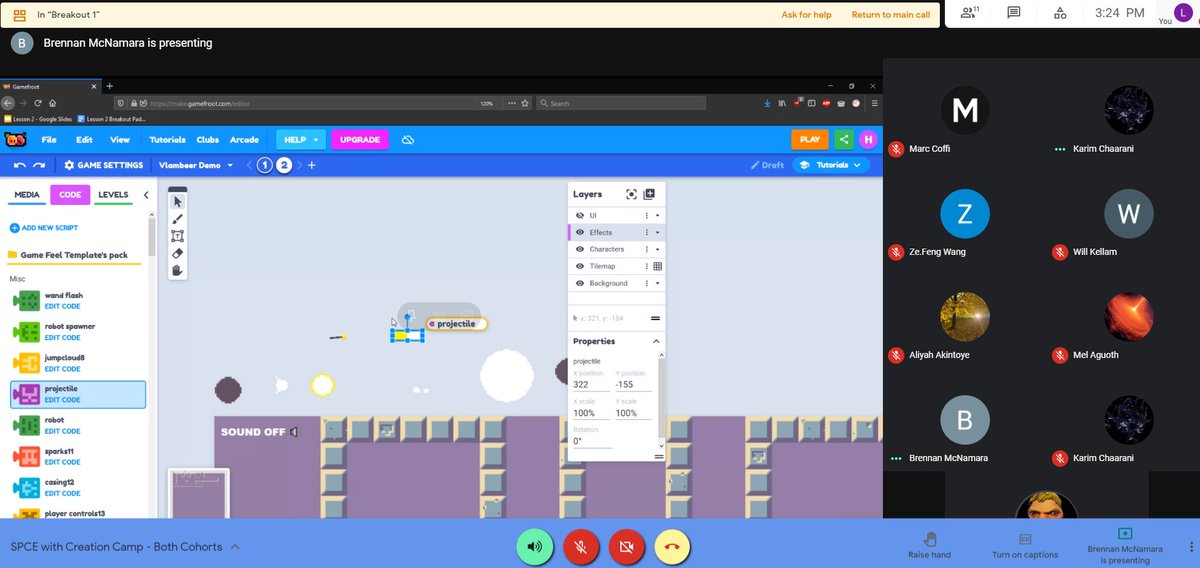Click Ask for help link
This screenshot has width=1200, height=568.
[806, 15]
